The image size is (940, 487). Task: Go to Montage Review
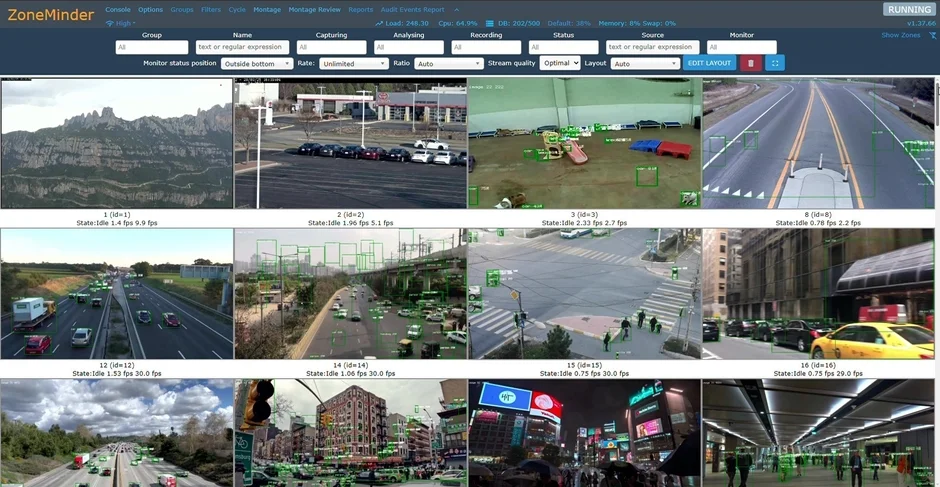point(314,9)
